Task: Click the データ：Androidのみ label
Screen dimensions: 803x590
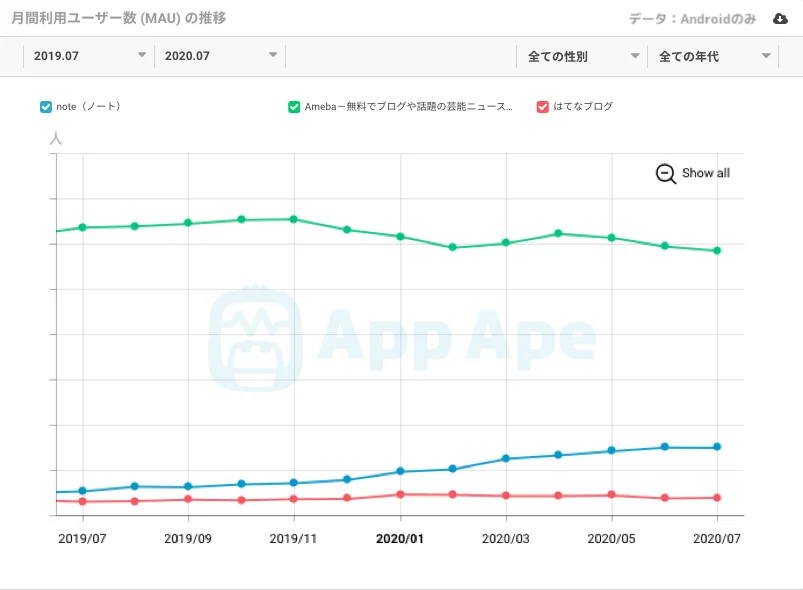Action: [x=692, y=19]
